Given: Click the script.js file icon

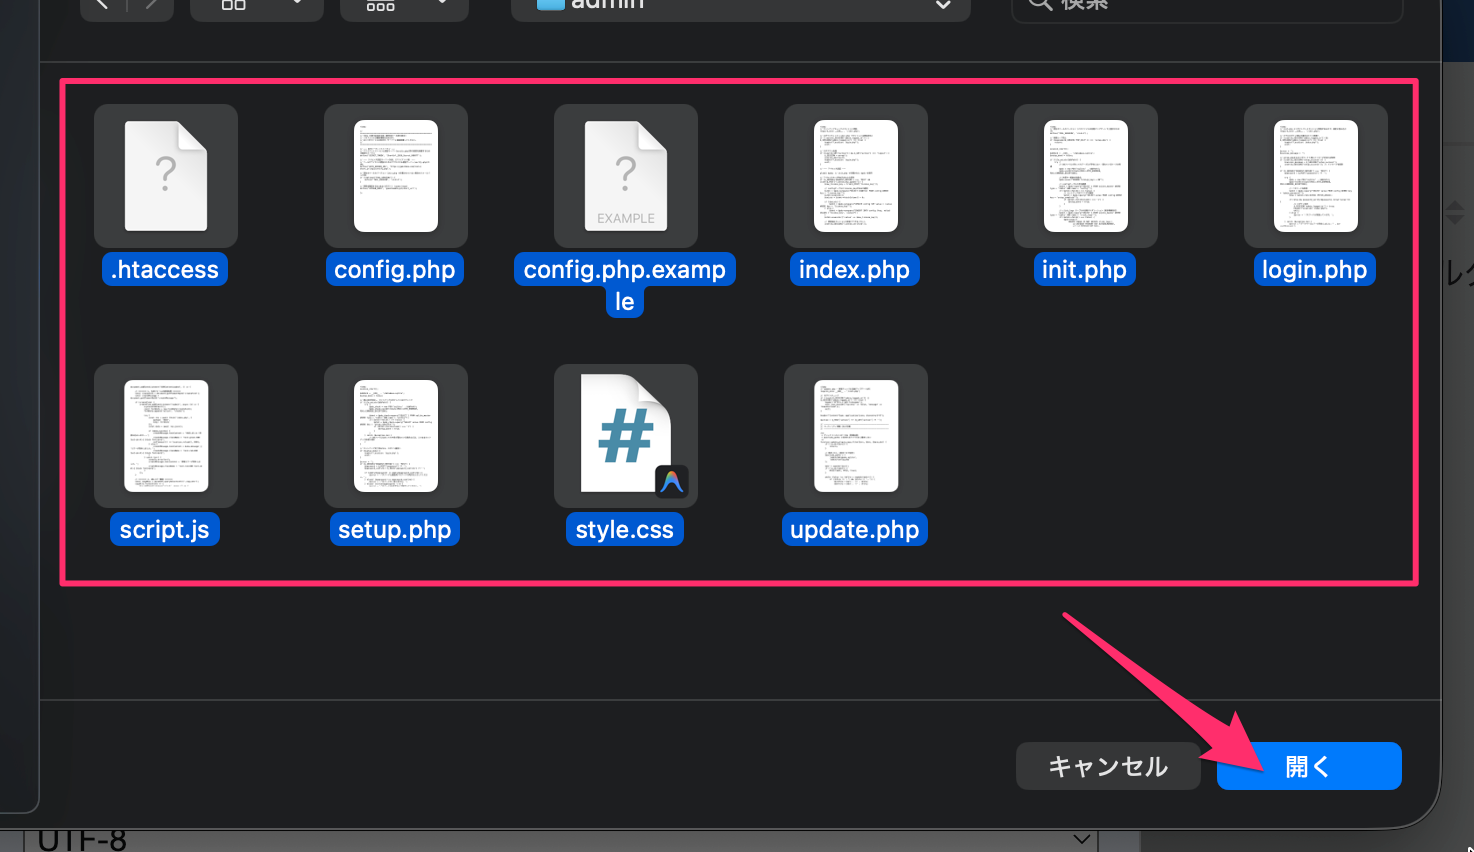Looking at the screenshot, I should point(166,436).
